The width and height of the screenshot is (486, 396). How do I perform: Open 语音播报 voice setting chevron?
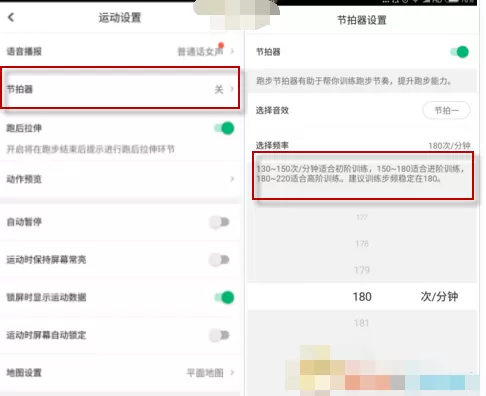click(x=232, y=51)
